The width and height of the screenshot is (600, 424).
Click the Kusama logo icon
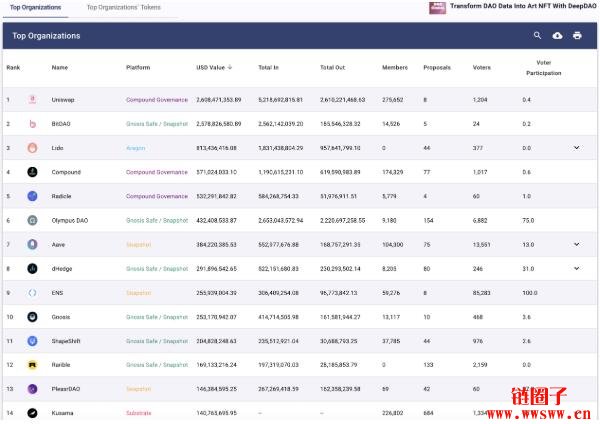point(33,413)
